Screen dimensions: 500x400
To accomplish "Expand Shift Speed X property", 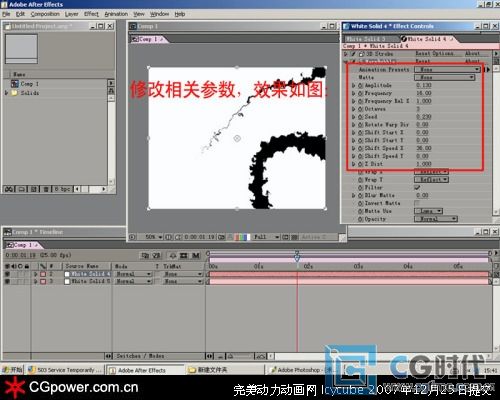I will 354,148.
